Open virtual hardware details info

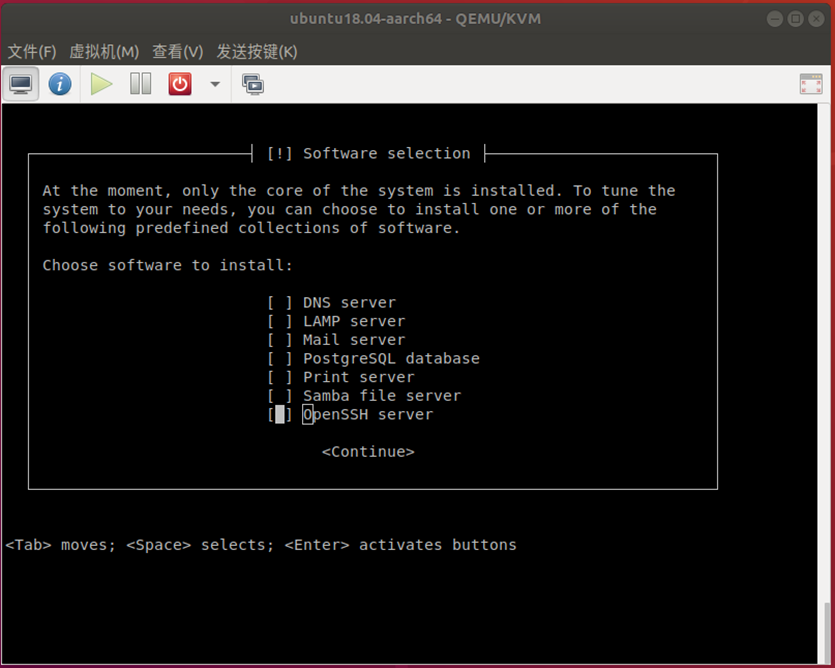pyautogui.click(x=60, y=84)
